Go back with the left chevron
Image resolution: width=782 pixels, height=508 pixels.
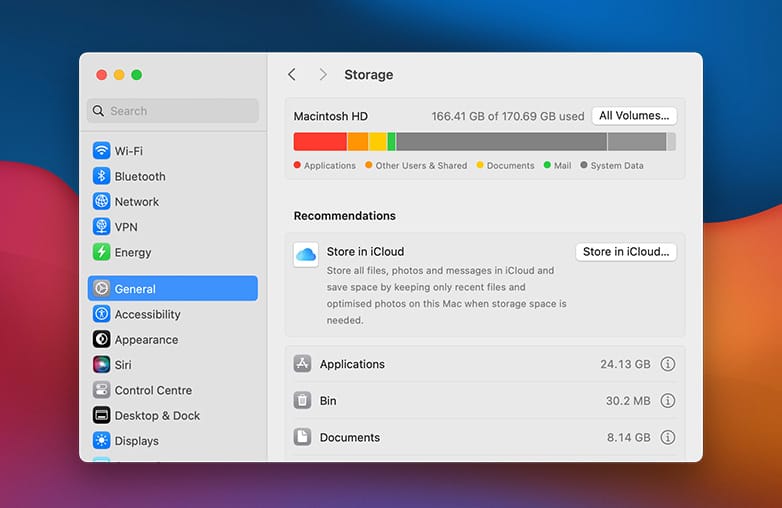[x=292, y=75]
